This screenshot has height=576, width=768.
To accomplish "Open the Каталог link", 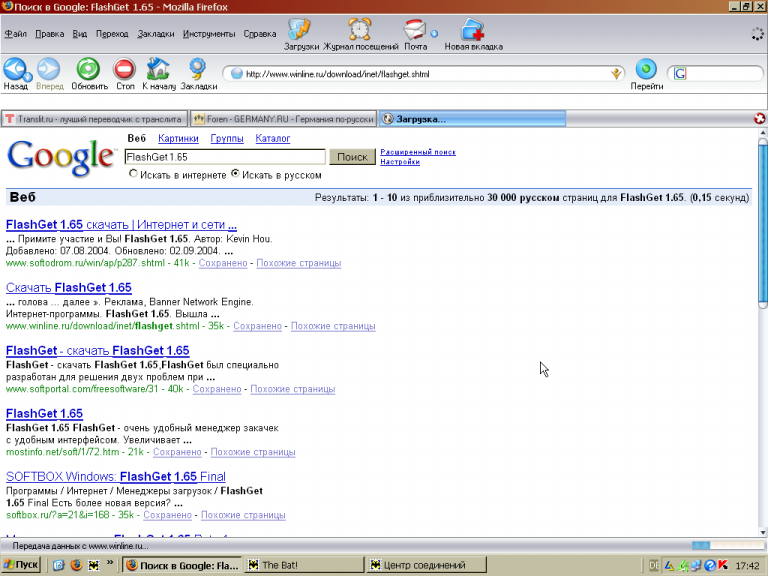I will (x=273, y=139).
